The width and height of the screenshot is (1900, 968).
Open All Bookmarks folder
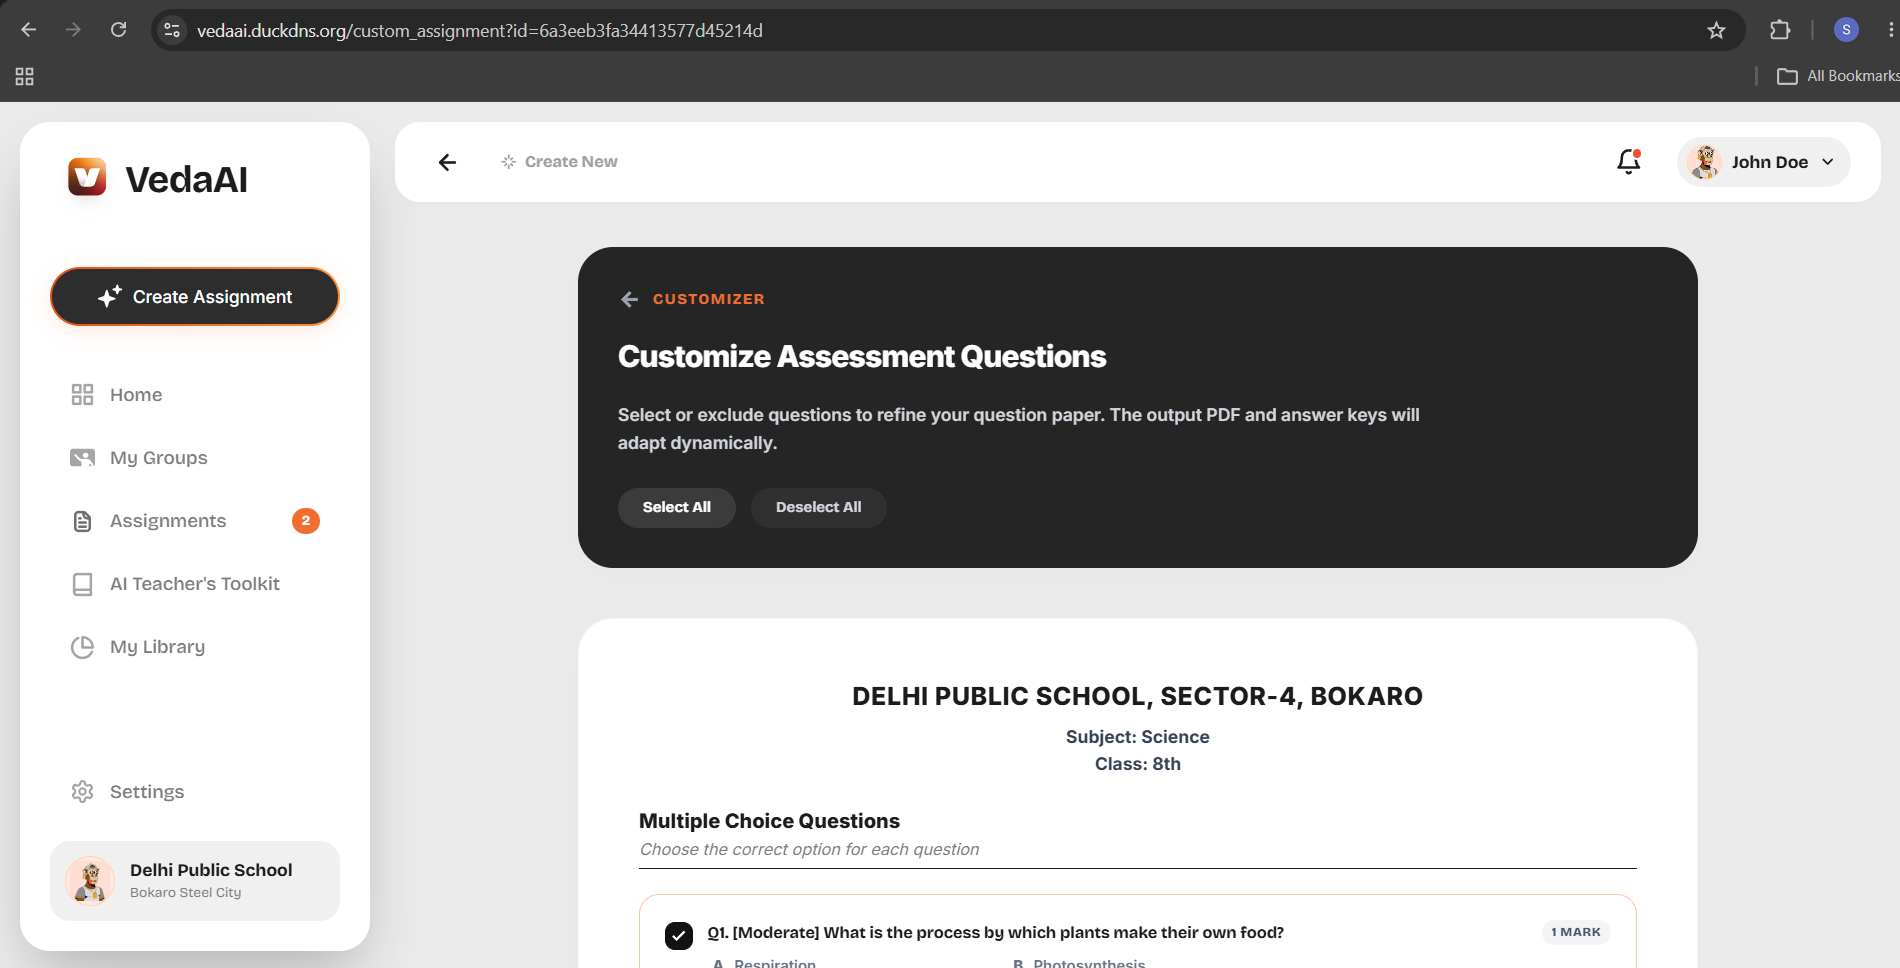pyautogui.click(x=1837, y=76)
